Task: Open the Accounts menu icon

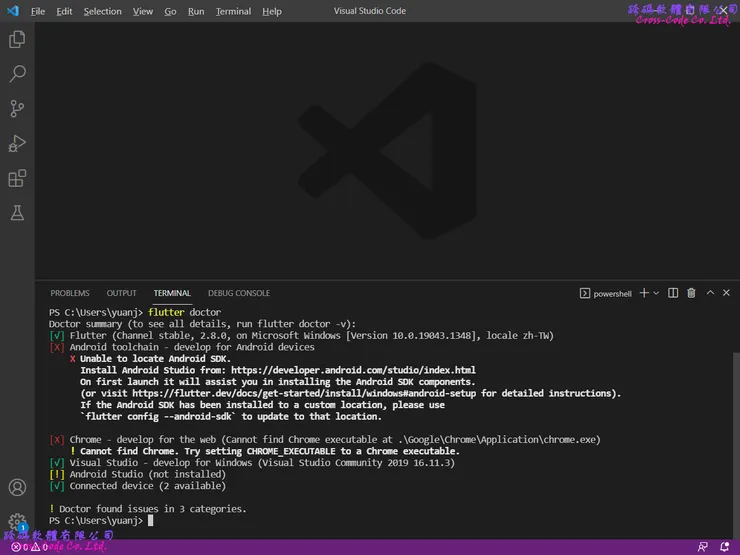Action: [17, 487]
